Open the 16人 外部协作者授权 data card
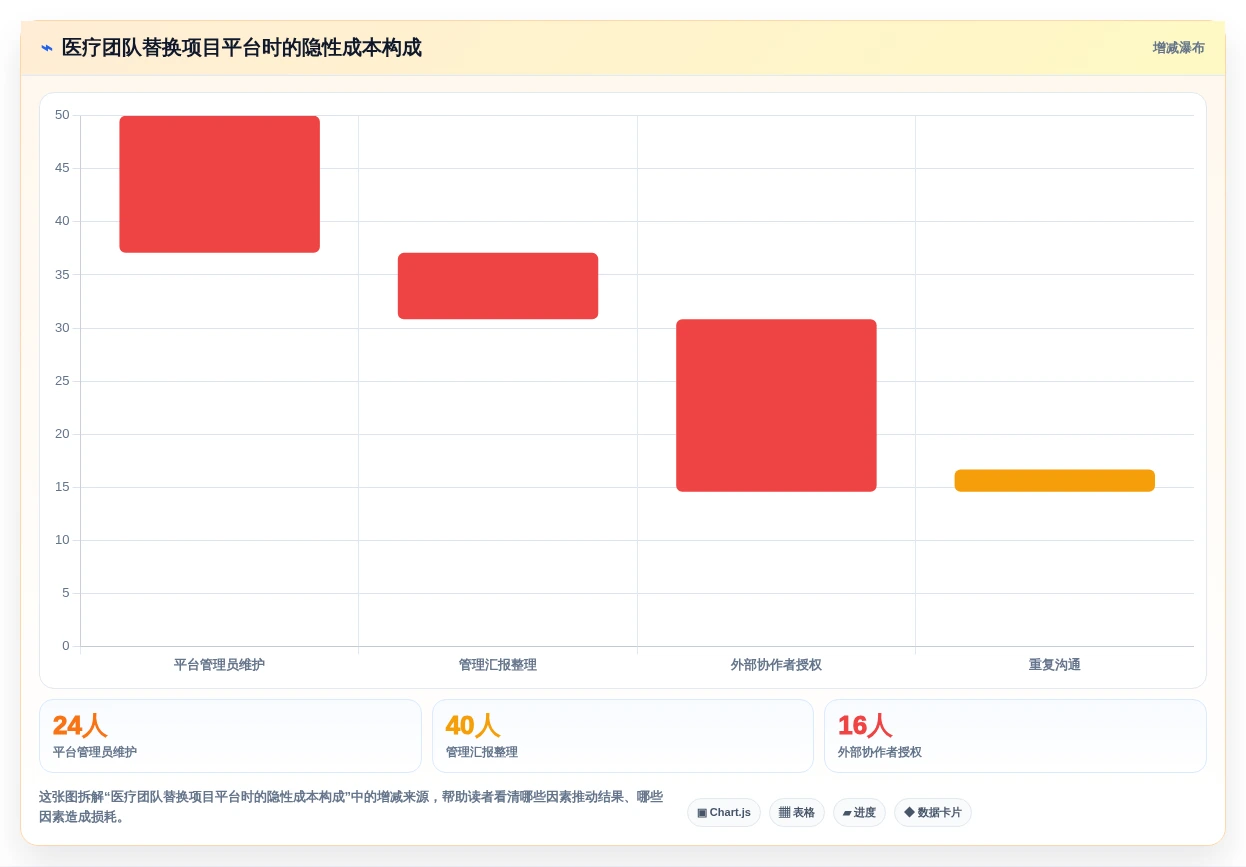 click(1015, 736)
